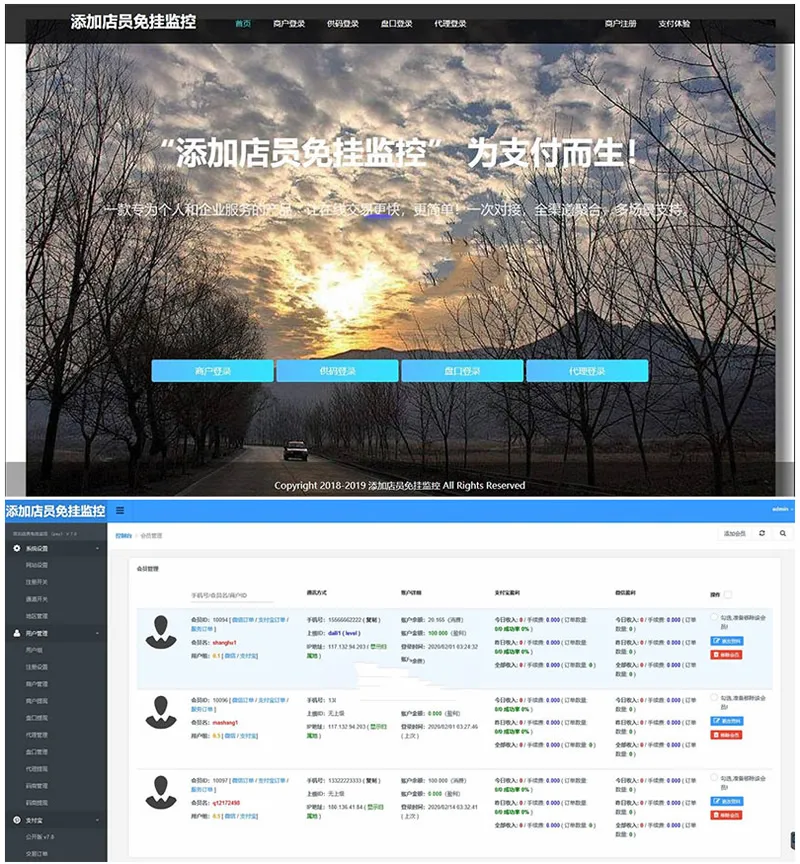The width and height of the screenshot is (800, 864).
Task: Tick the selection box for member 10096
Action: pyautogui.click(x=714, y=697)
